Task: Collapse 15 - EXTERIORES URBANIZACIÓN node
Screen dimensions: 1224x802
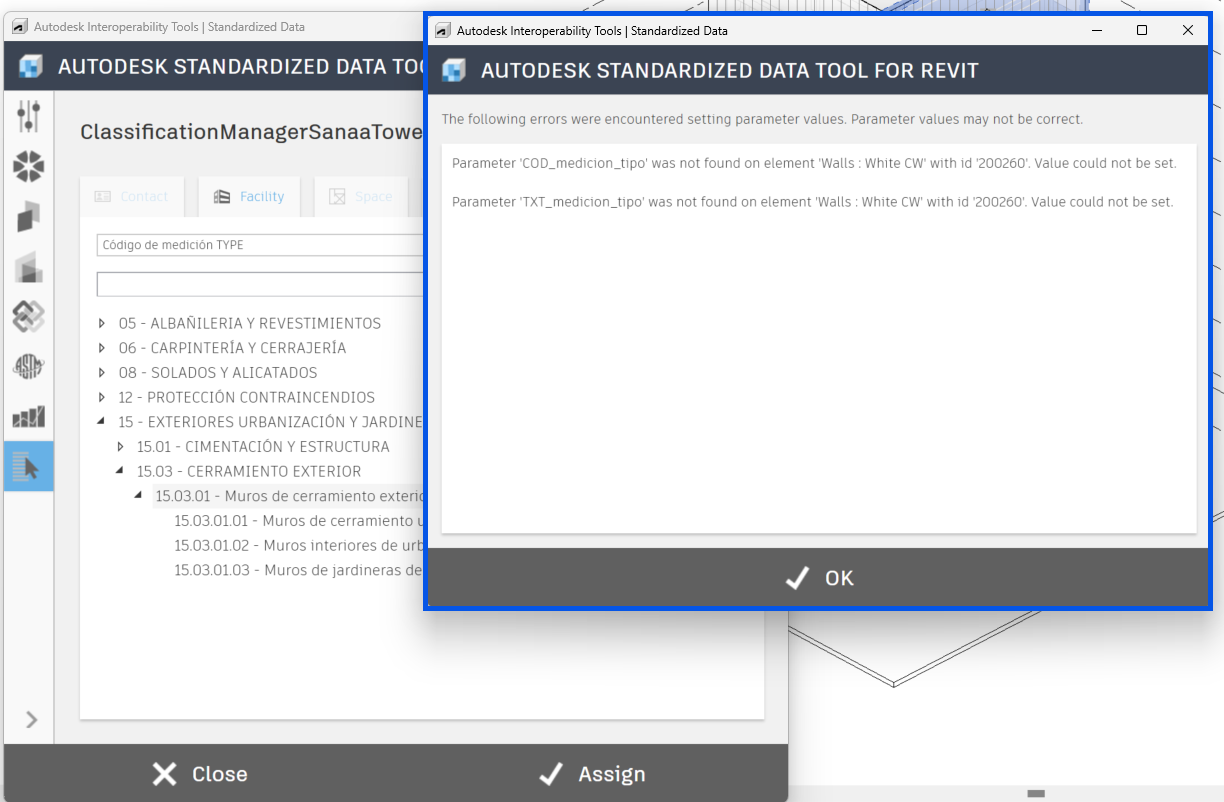Action: (101, 422)
